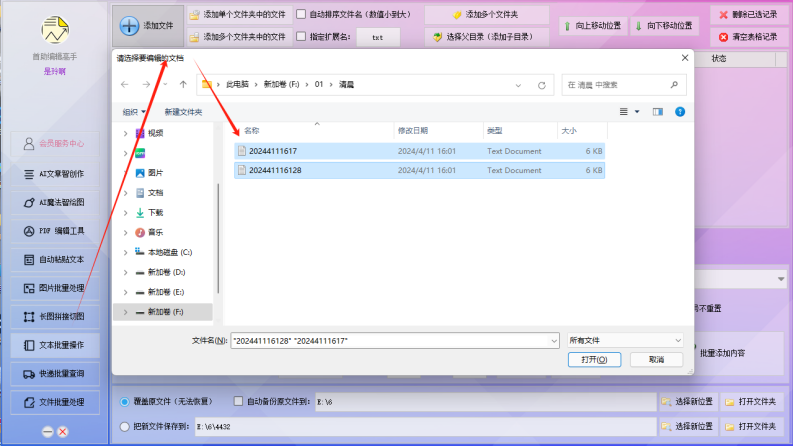The image size is (793, 446).
Task: Select file 202441116128
Action: tap(419, 170)
